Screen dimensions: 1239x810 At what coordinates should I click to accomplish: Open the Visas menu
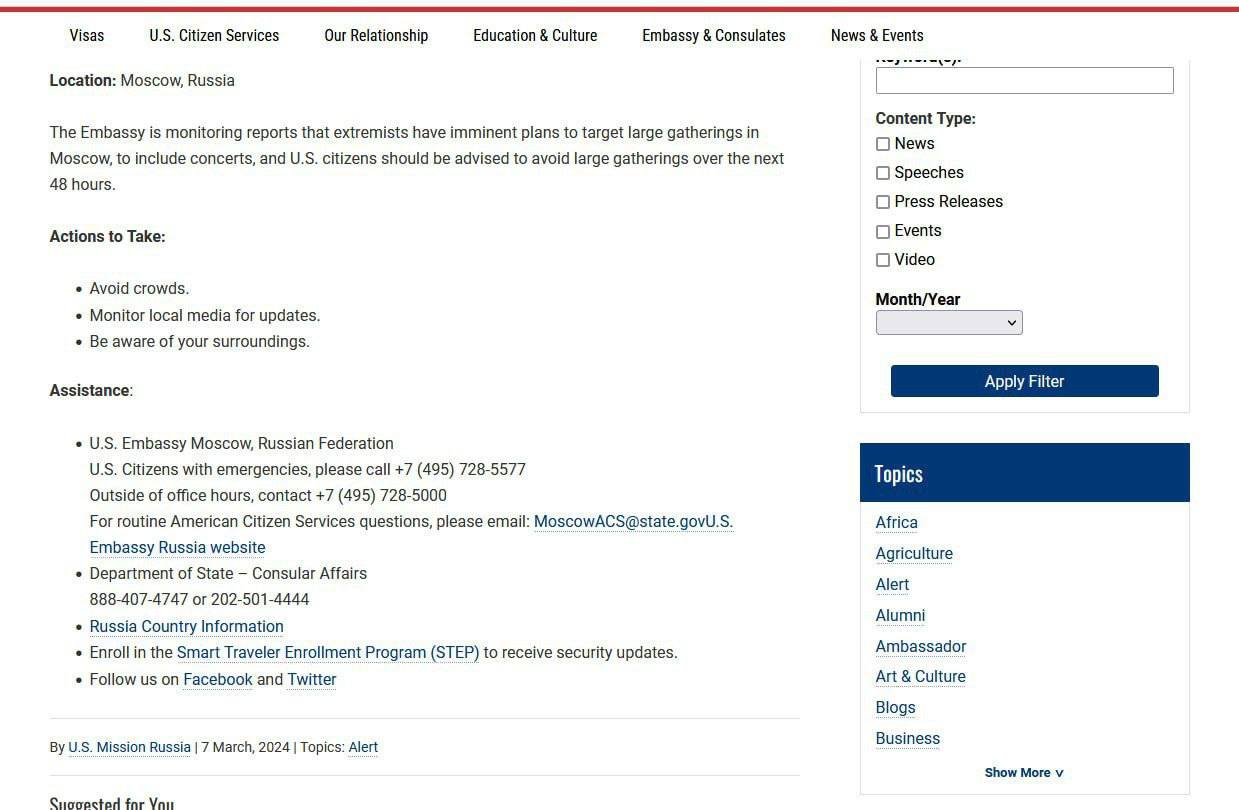87,36
